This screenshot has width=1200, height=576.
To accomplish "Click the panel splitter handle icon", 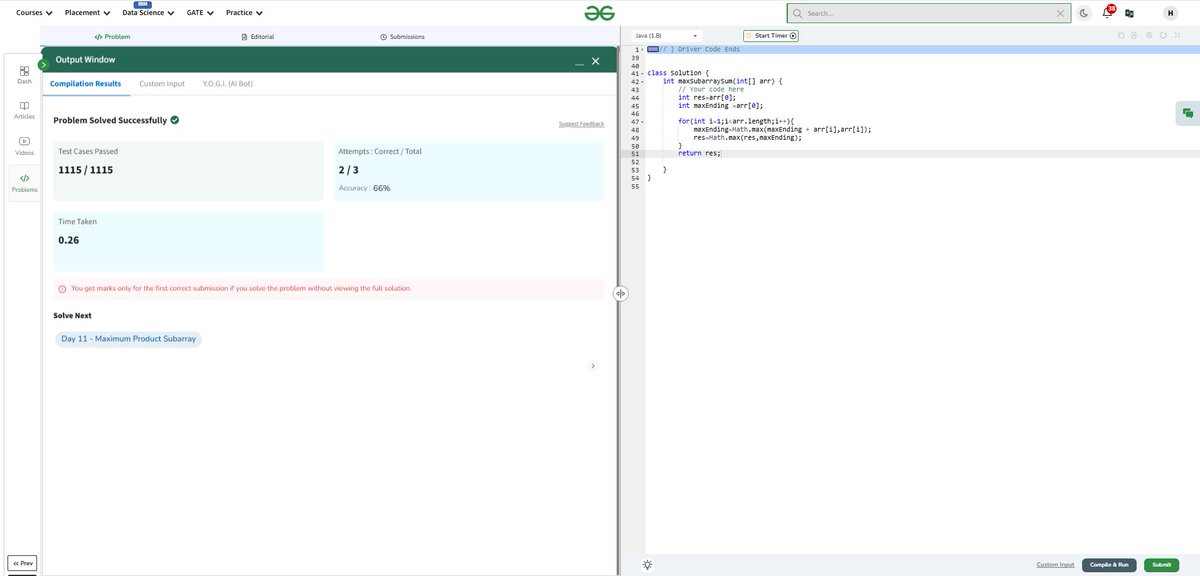I will (620, 293).
